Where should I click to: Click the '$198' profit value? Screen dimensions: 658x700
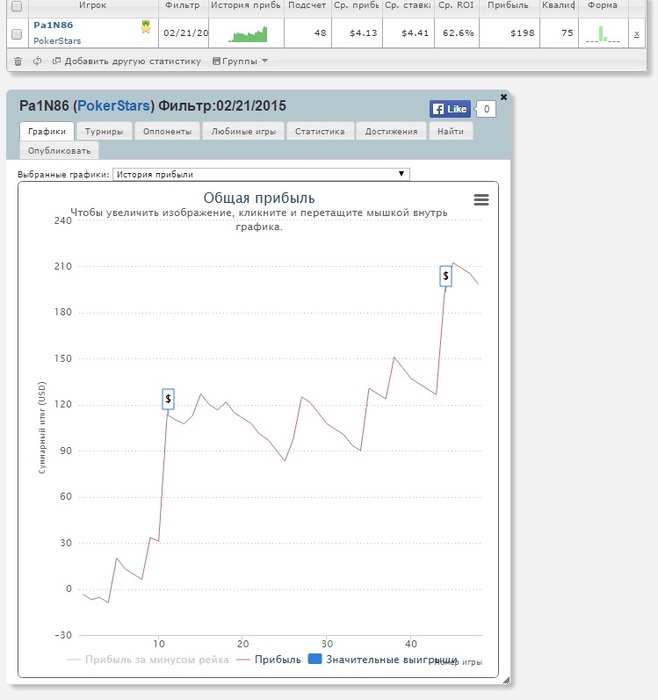point(522,33)
